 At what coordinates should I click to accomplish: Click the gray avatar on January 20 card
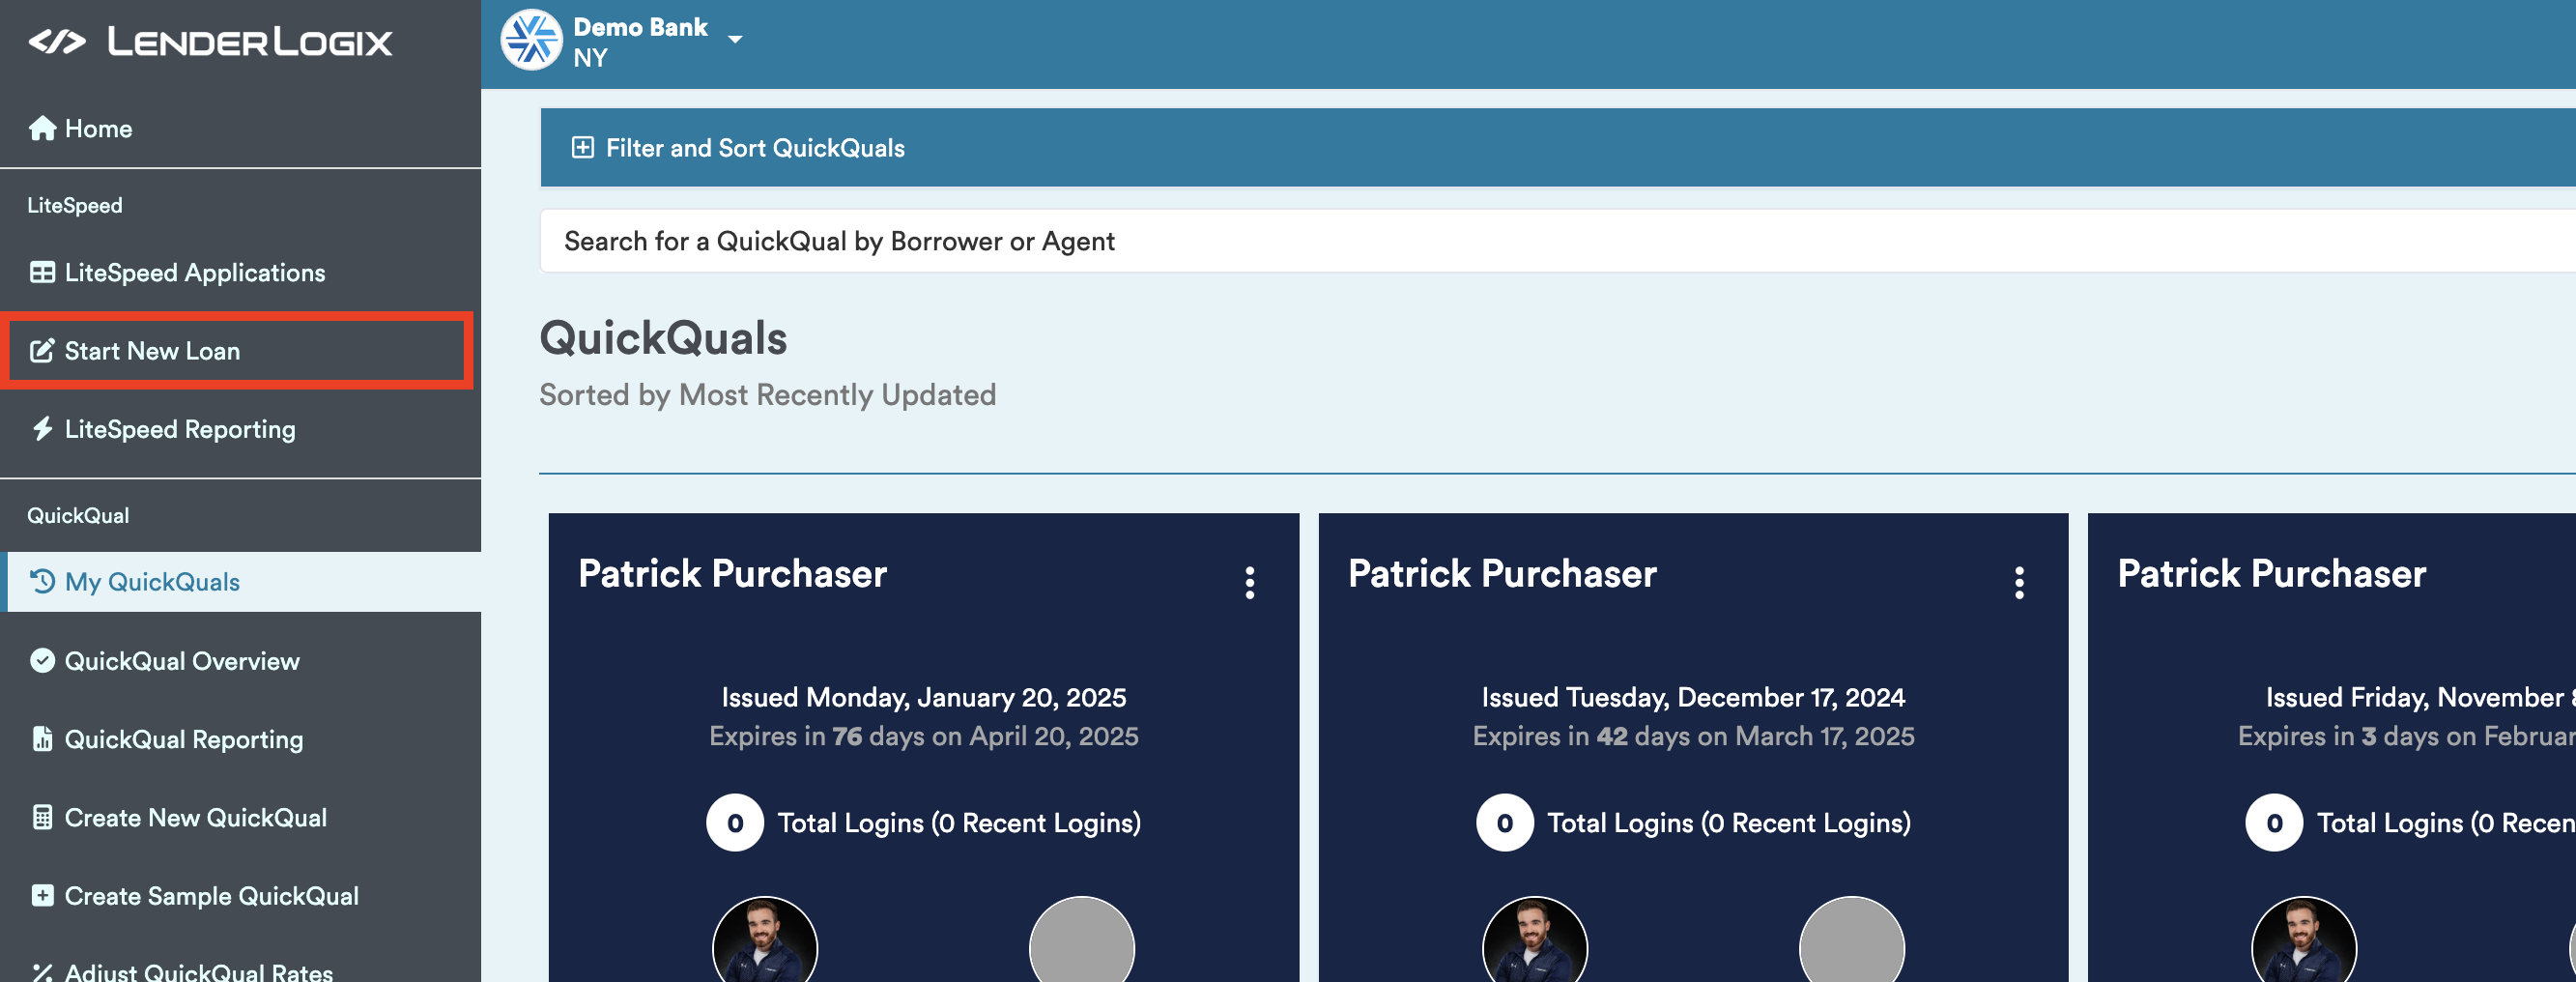click(x=1082, y=940)
